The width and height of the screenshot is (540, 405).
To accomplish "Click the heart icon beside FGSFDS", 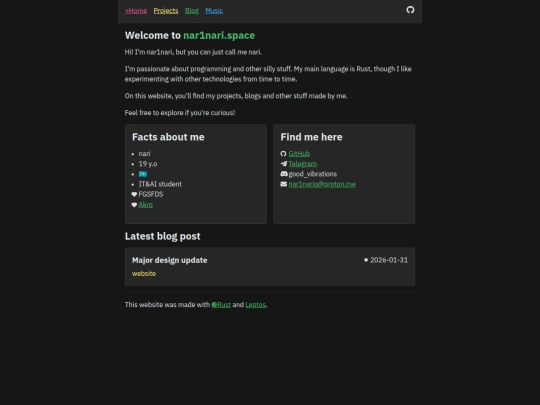I will point(134,194).
